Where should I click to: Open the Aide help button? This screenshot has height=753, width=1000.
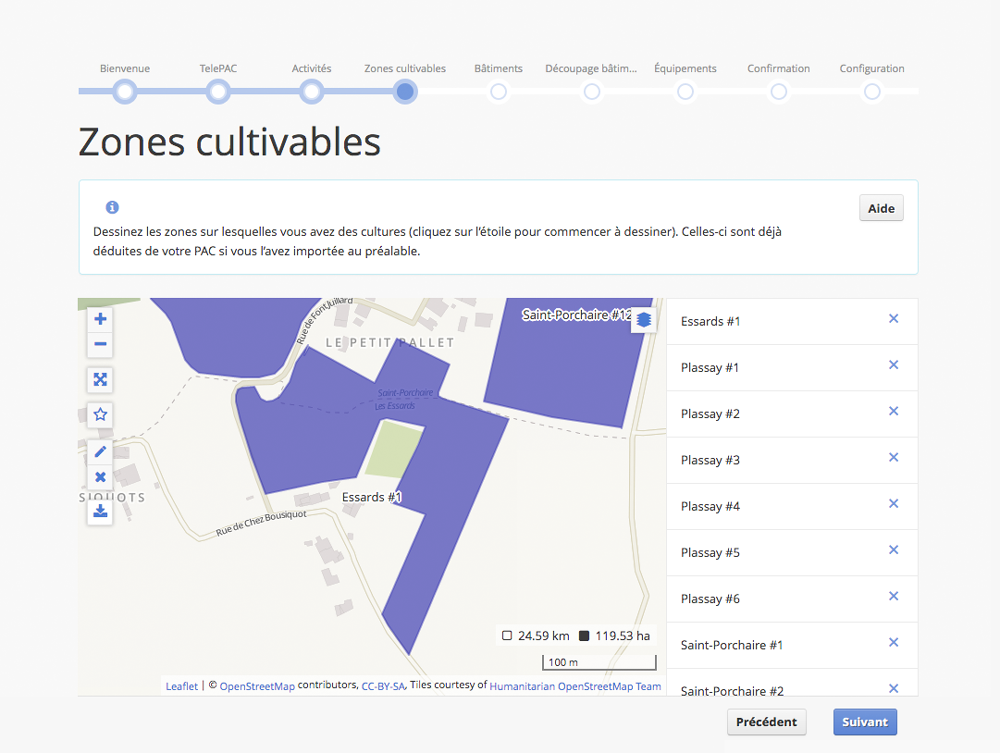tap(881, 208)
